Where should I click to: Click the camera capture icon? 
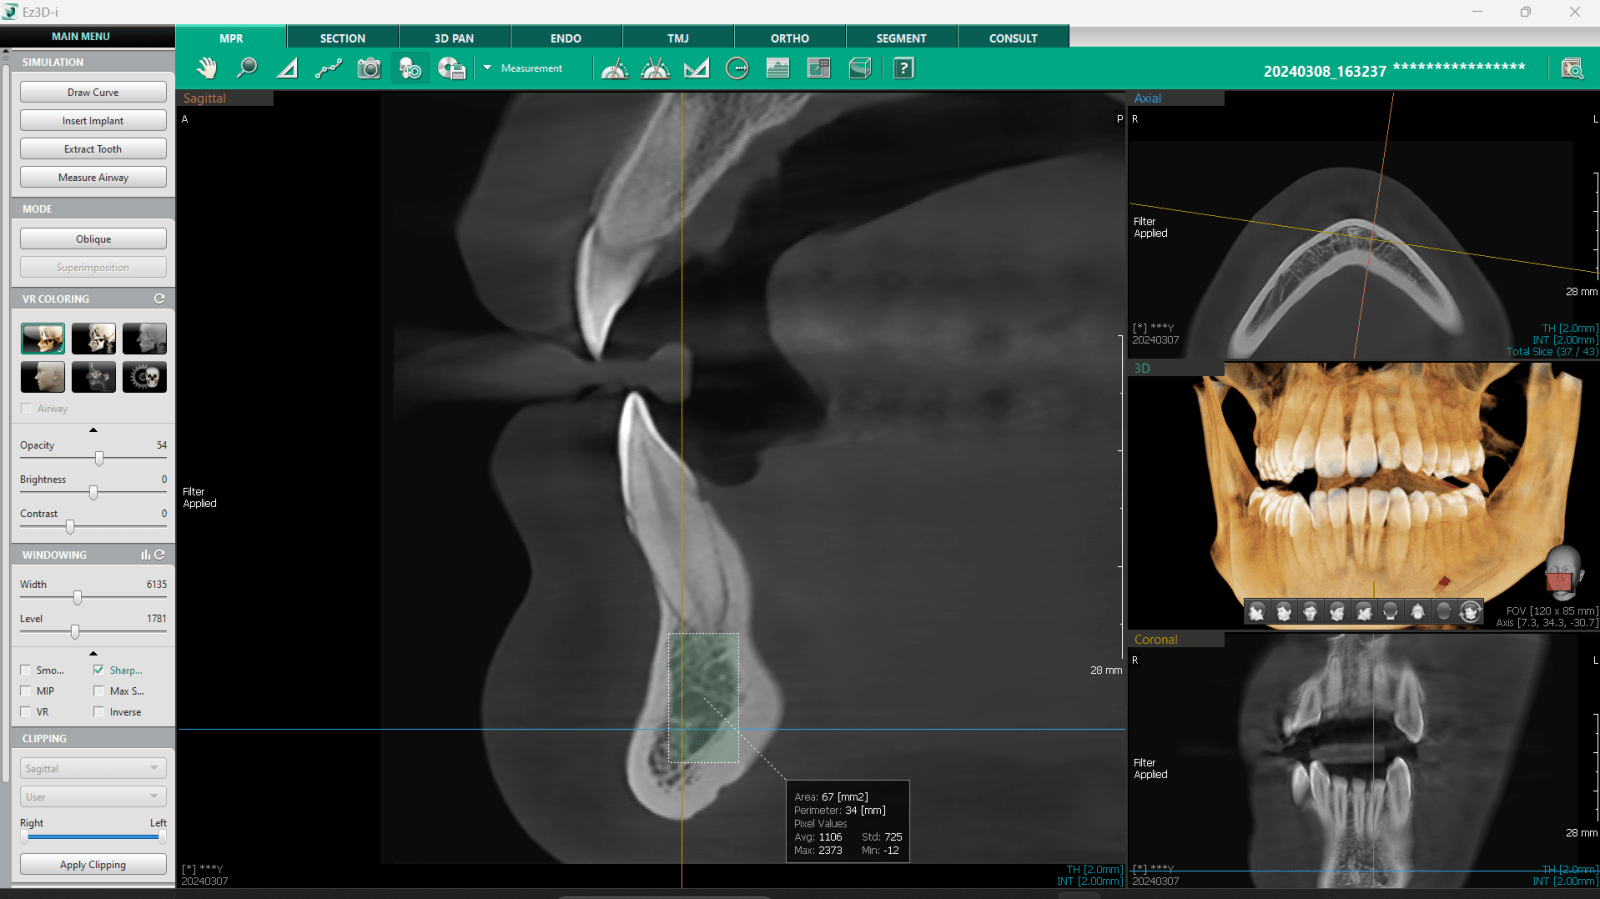[369, 68]
